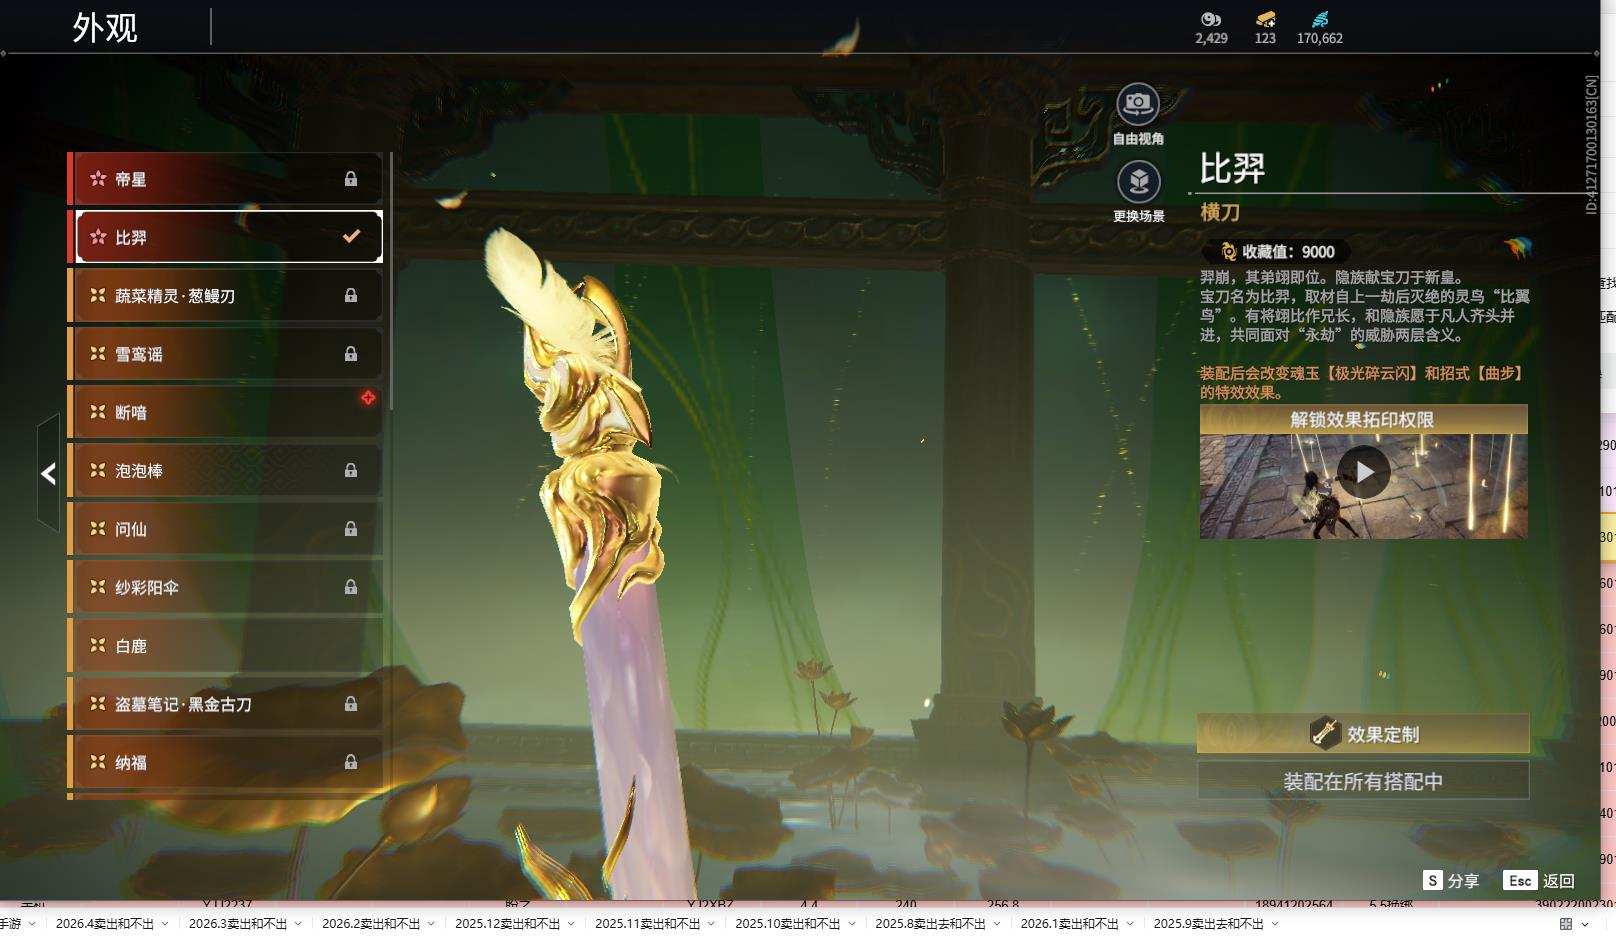The width and height of the screenshot is (1616, 939).
Task: Open dropdown arrow of 2026.4卖出和不出 sheet
Action: [165, 924]
